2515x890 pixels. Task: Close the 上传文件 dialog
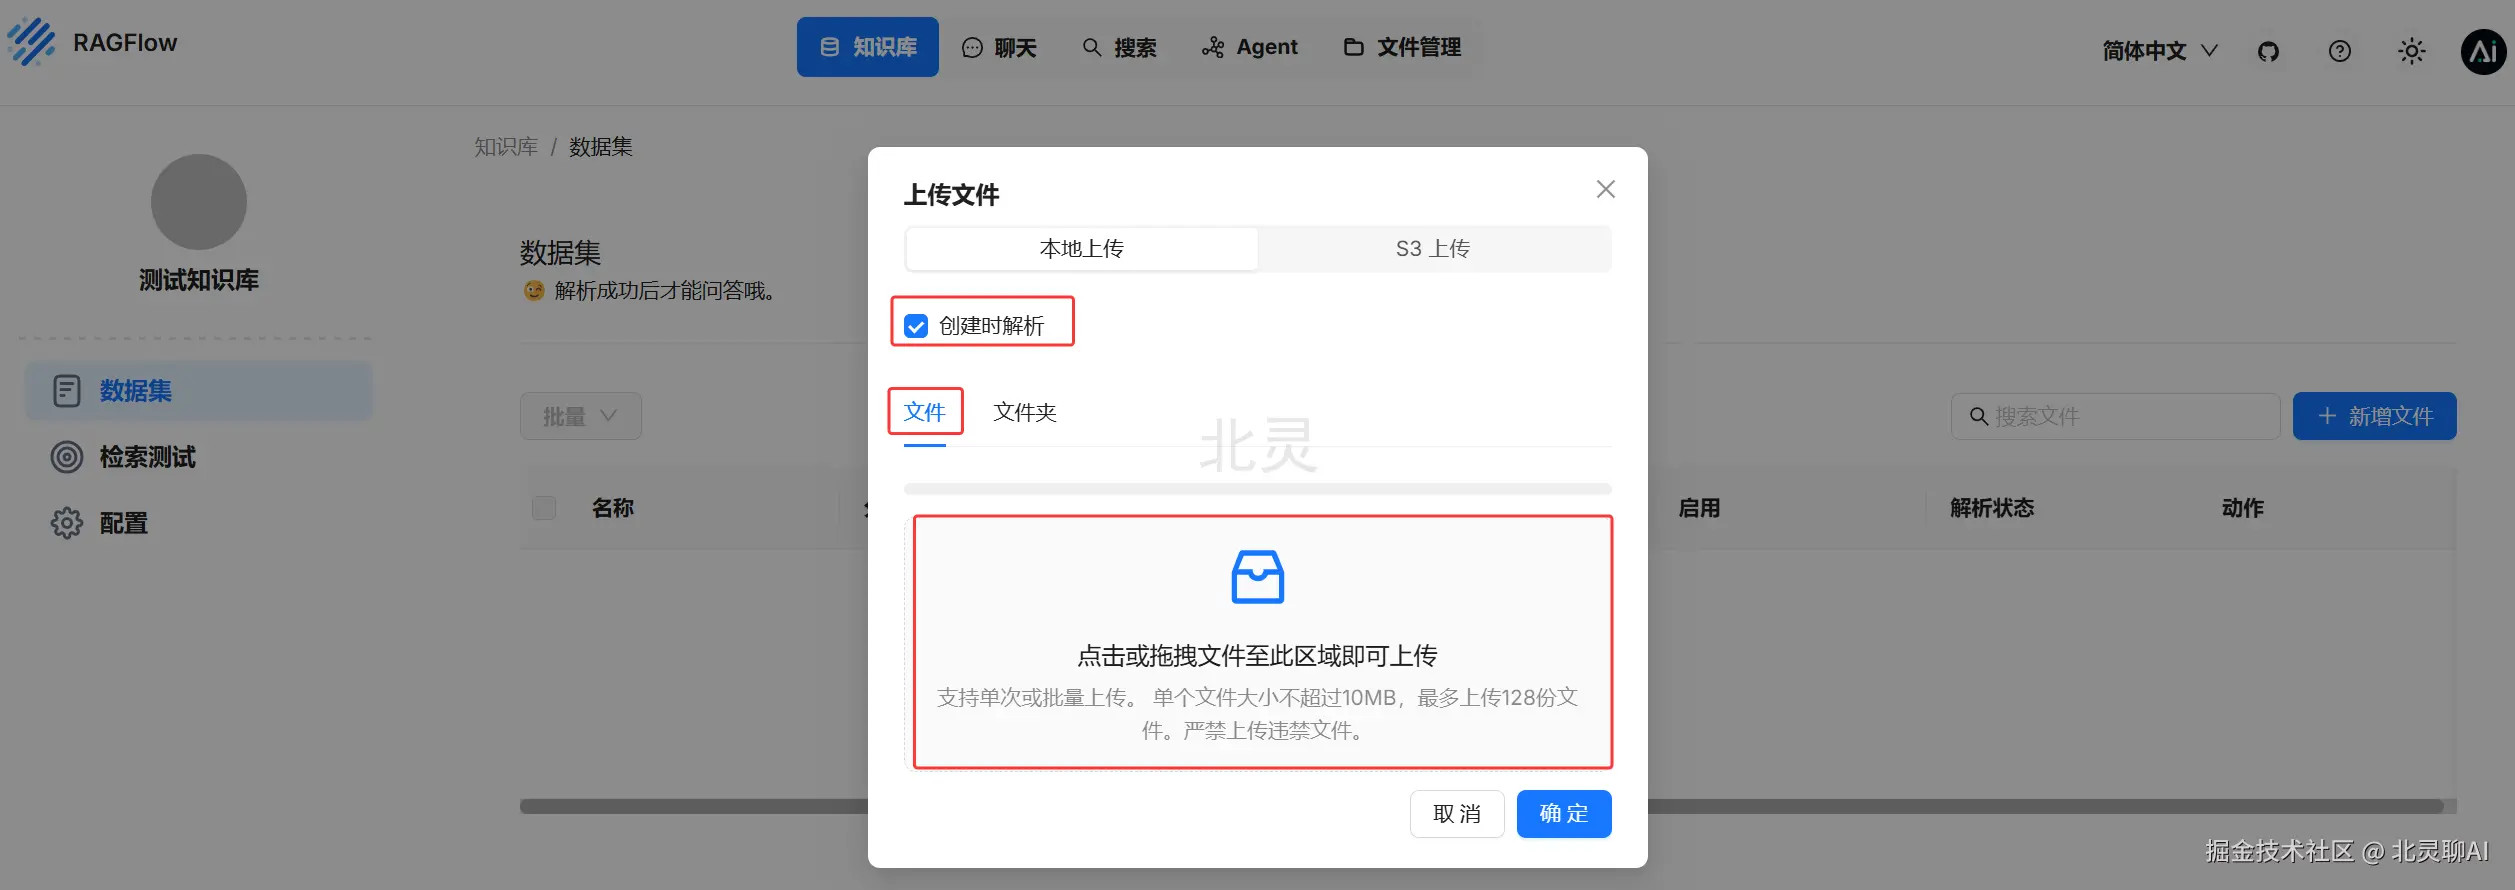pos(1606,189)
